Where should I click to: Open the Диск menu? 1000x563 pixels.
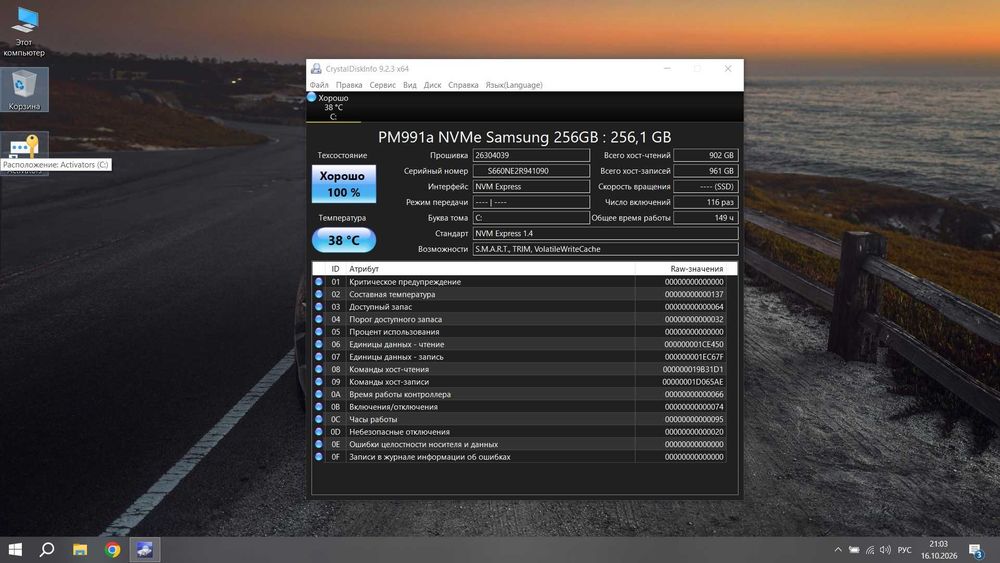tap(432, 85)
